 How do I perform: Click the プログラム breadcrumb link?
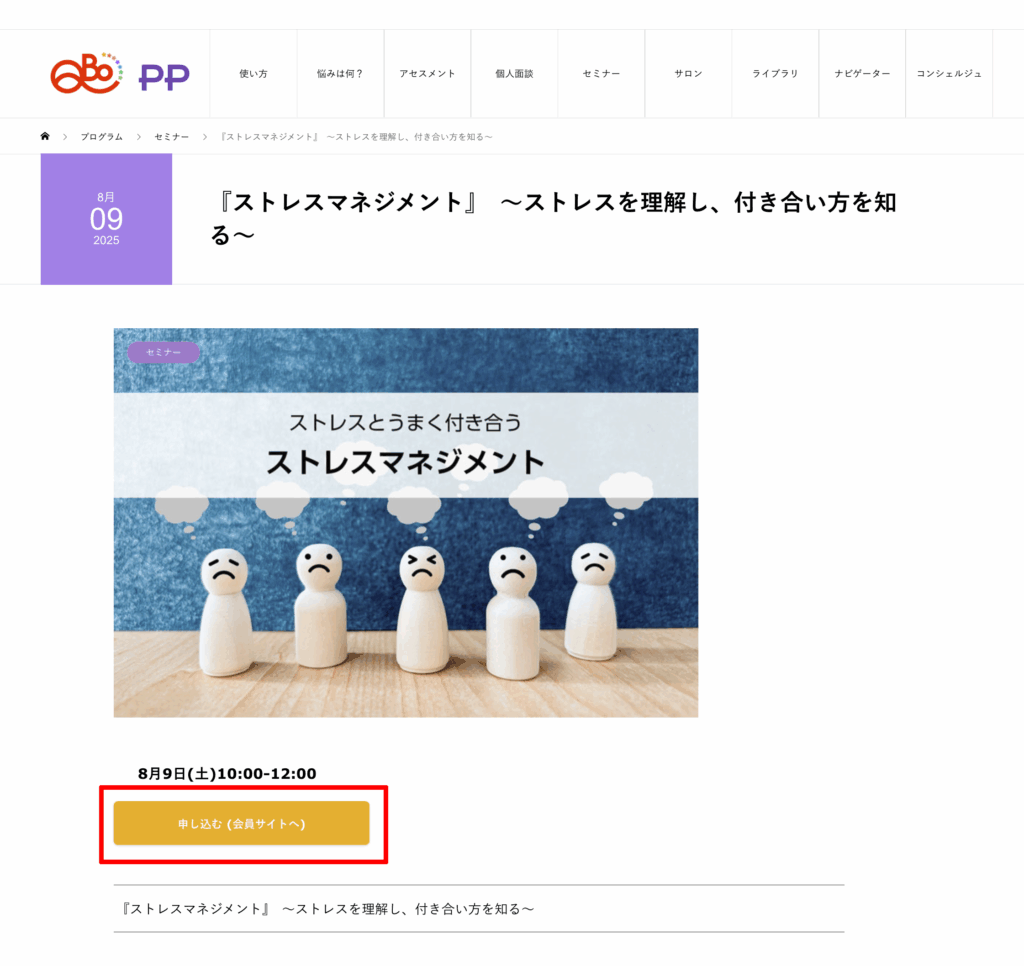pyautogui.click(x=101, y=137)
